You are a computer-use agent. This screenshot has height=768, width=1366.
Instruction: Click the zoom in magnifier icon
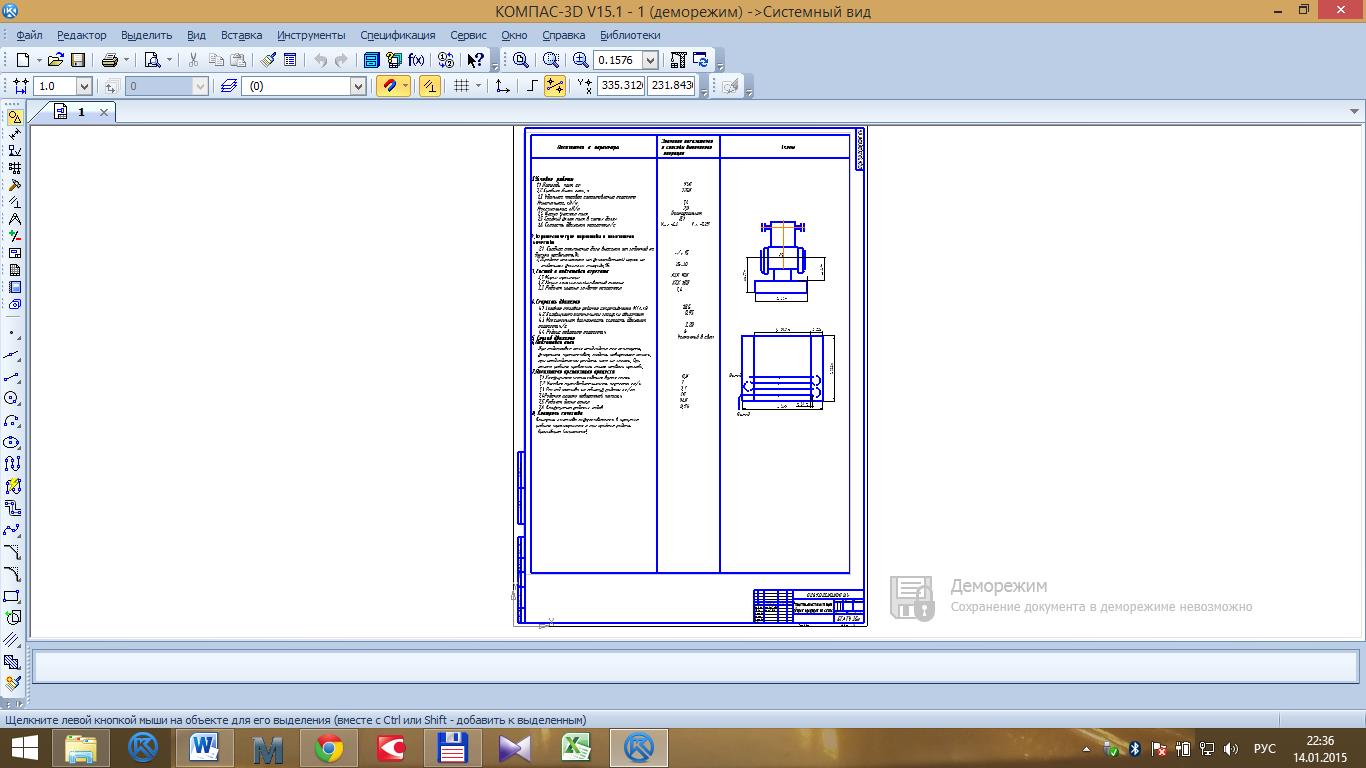(581, 60)
